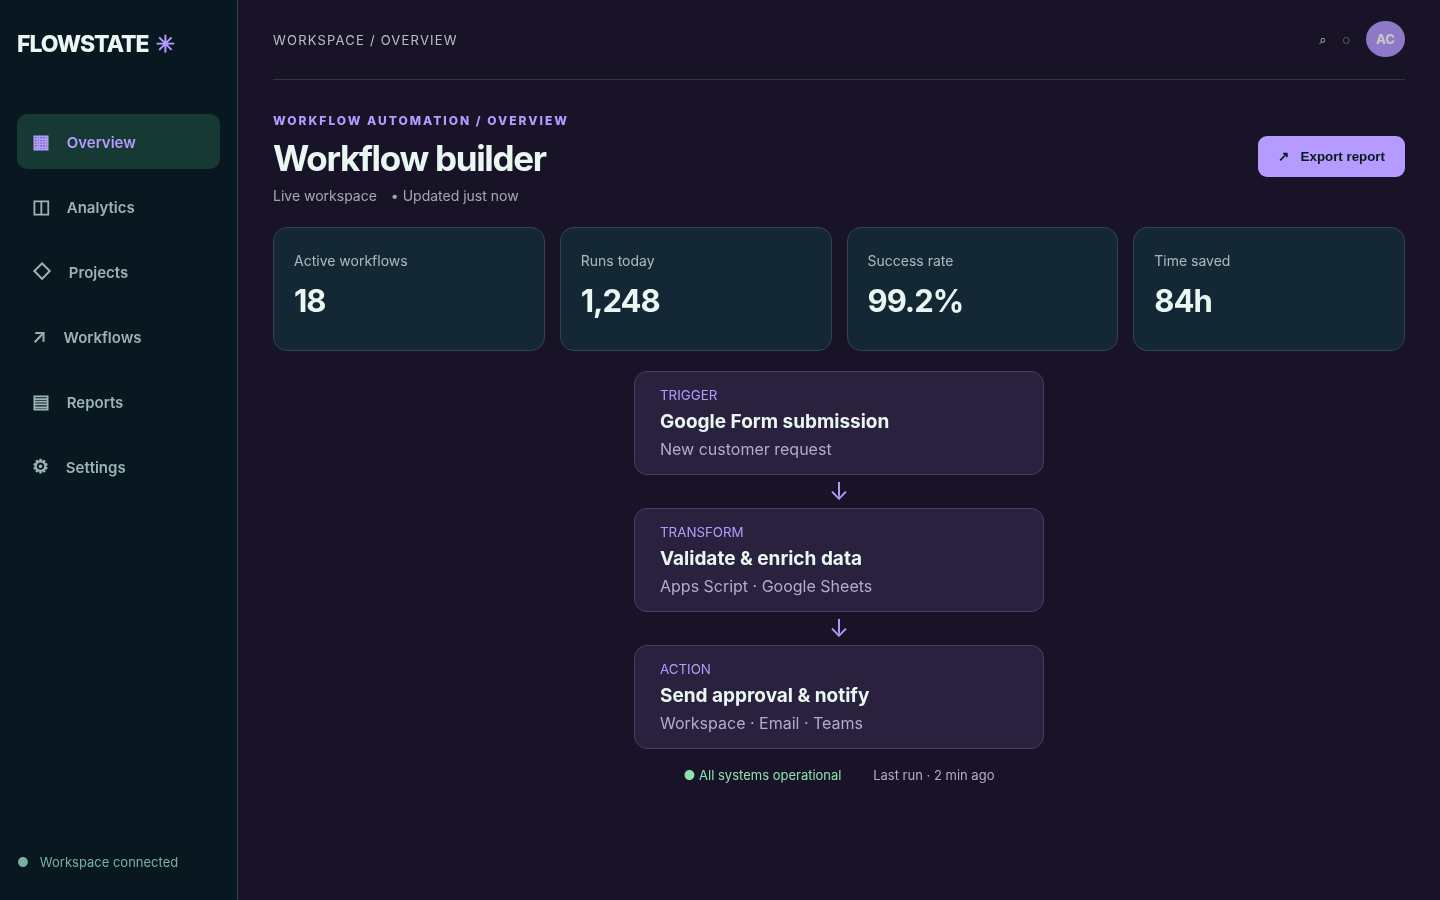Select the Google Form submission trigger node
The width and height of the screenshot is (1440, 900).
839,423
